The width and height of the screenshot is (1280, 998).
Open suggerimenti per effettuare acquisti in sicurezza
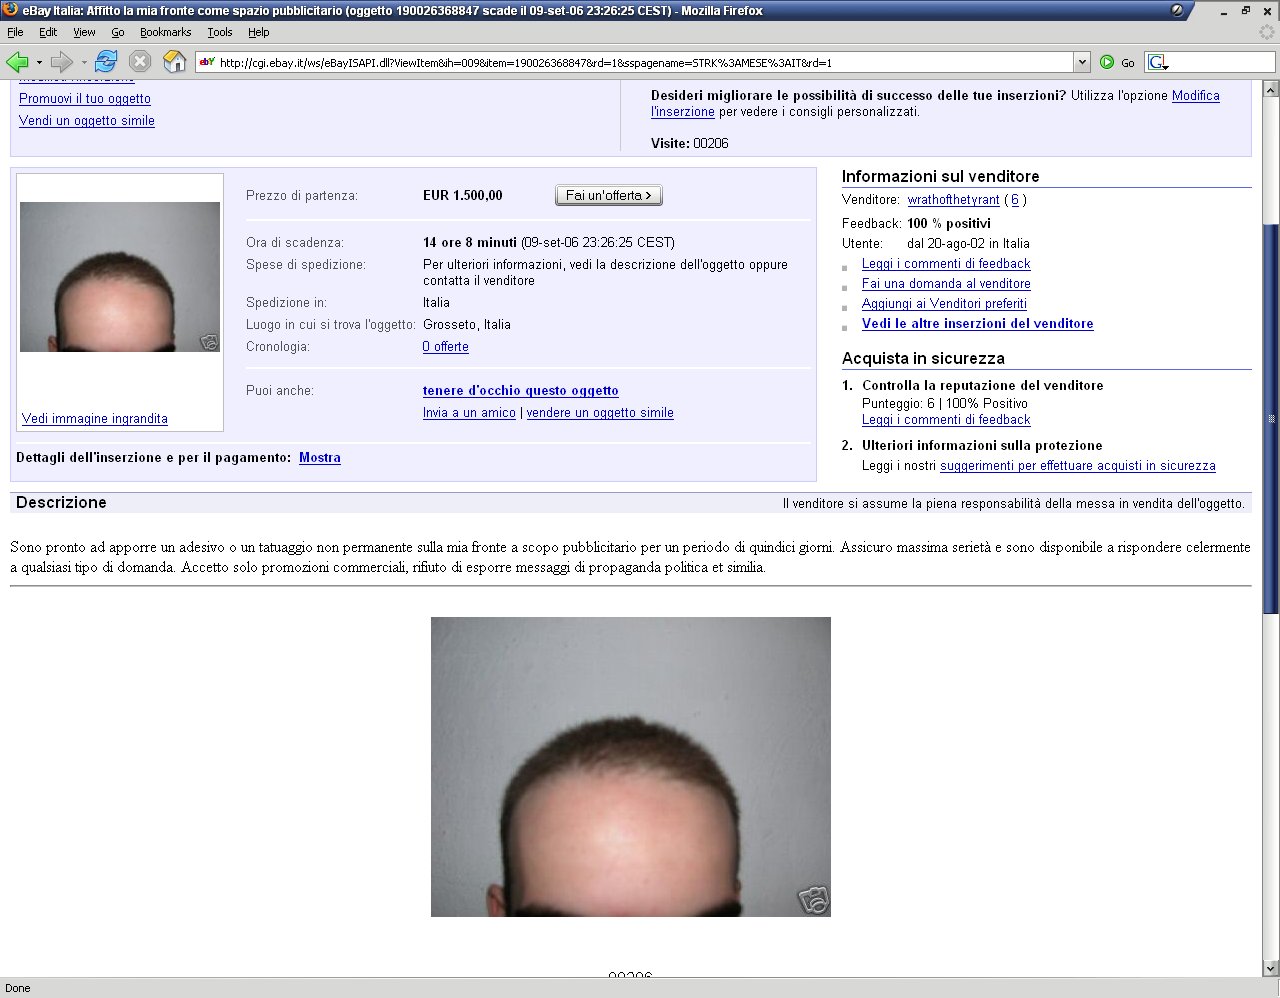(x=1078, y=465)
